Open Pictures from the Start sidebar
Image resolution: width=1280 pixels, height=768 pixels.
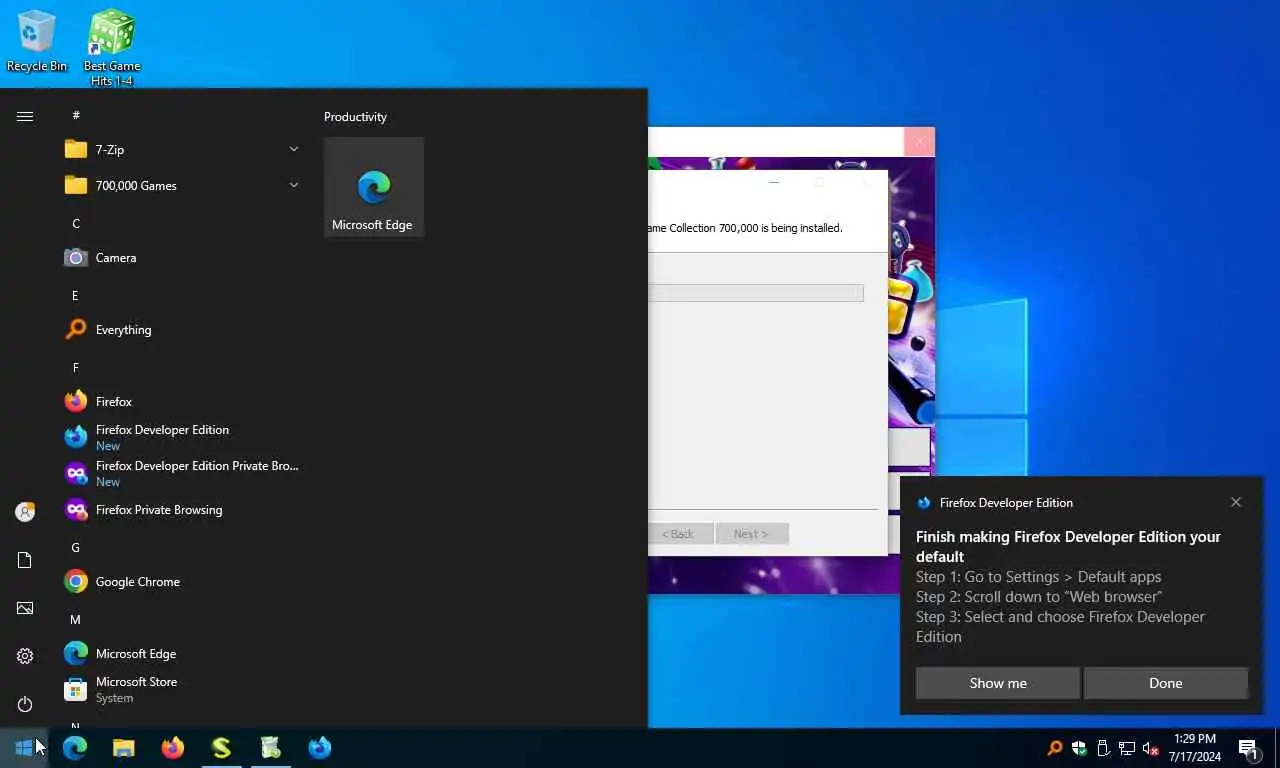click(x=25, y=608)
